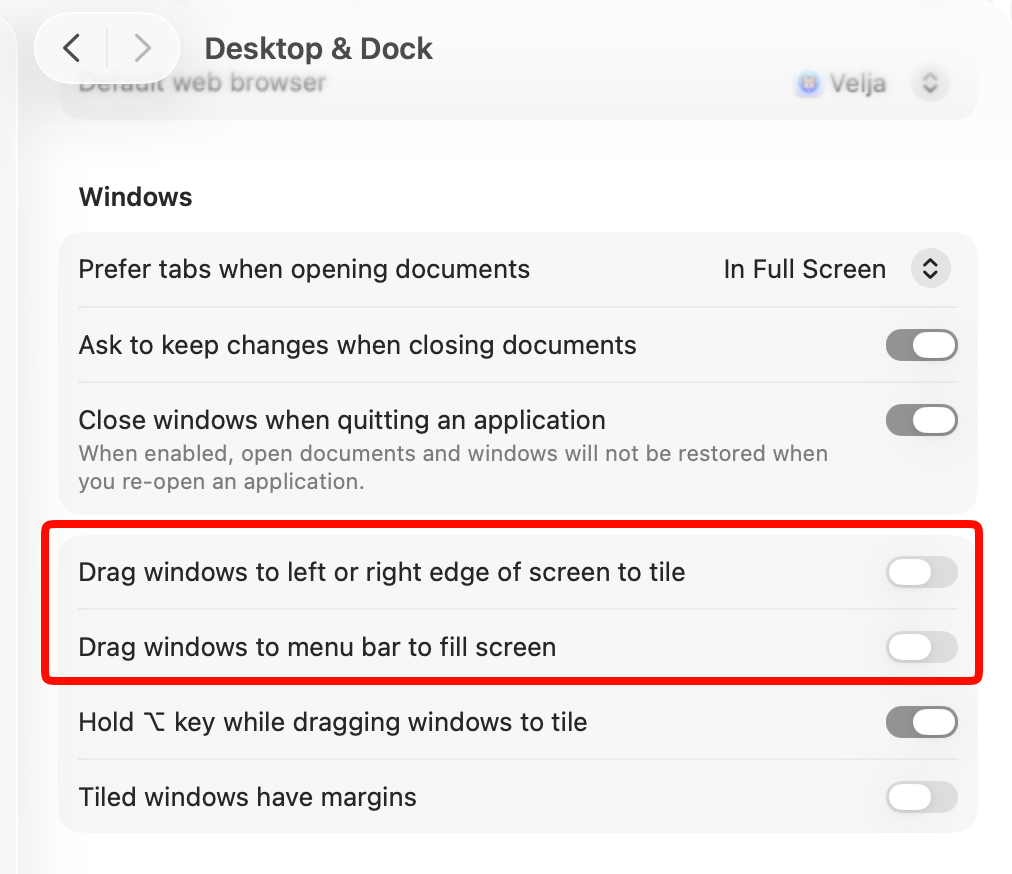
Task: Expand the Prefer tabs up-down chevron
Action: click(930, 269)
